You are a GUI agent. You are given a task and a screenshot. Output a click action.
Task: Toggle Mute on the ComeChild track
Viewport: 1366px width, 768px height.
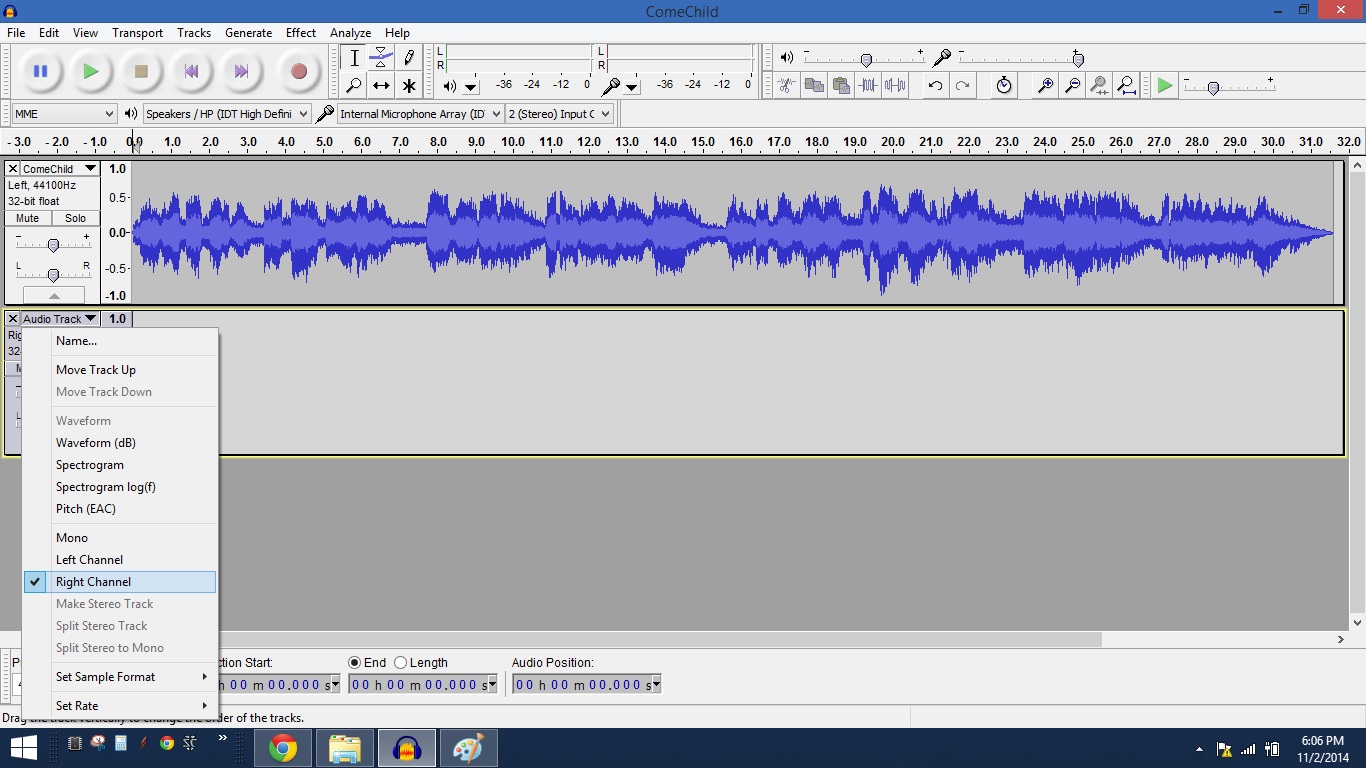coord(28,218)
